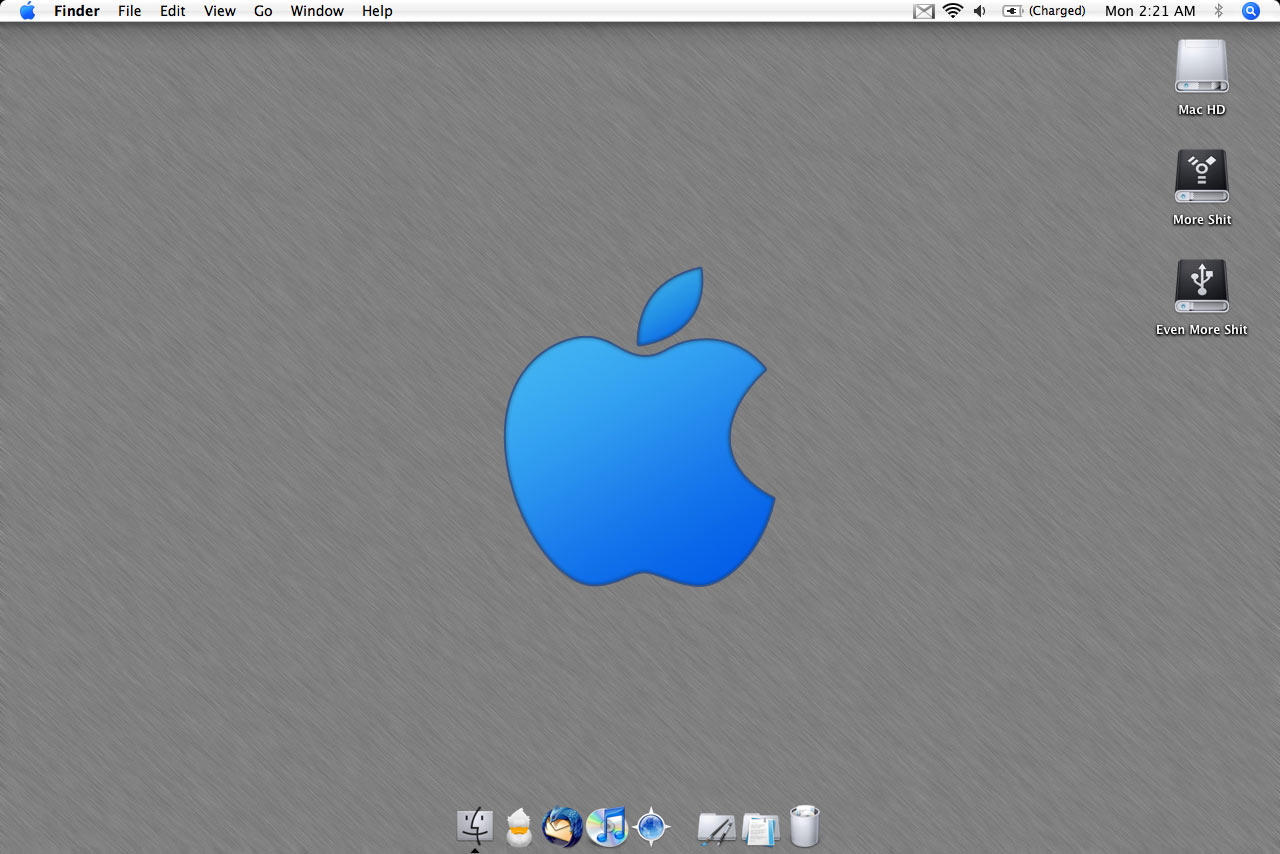Open the Go menu
Image resolution: width=1280 pixels, height=854 pixels.
pyautogui.click(x=263, y=11)
